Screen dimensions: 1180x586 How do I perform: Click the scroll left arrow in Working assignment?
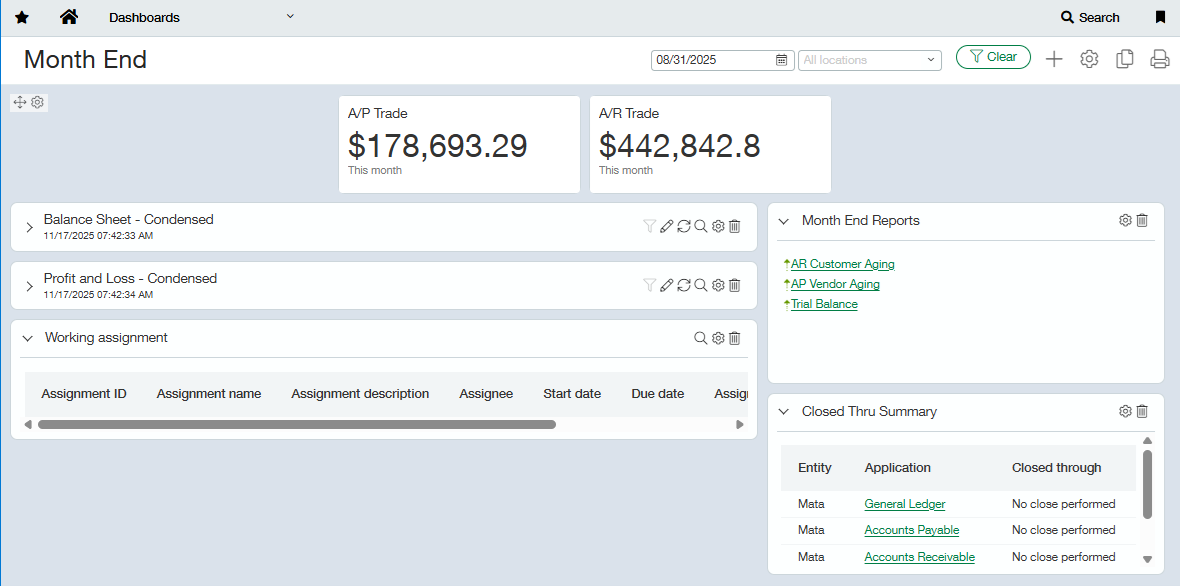pyautogui.click(x=28, y=425)
